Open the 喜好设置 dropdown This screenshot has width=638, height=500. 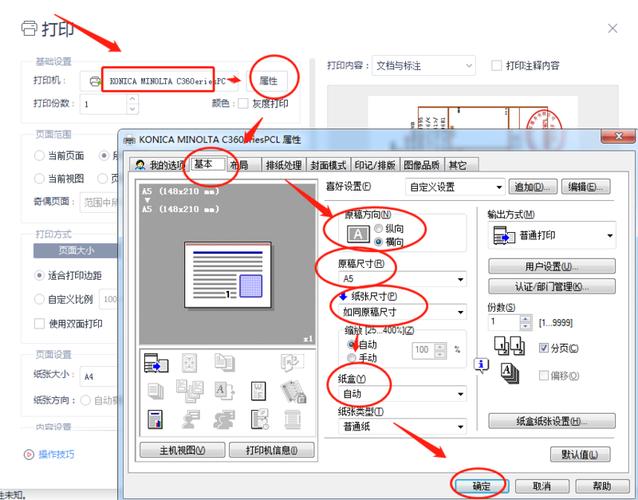pos(455,187)
